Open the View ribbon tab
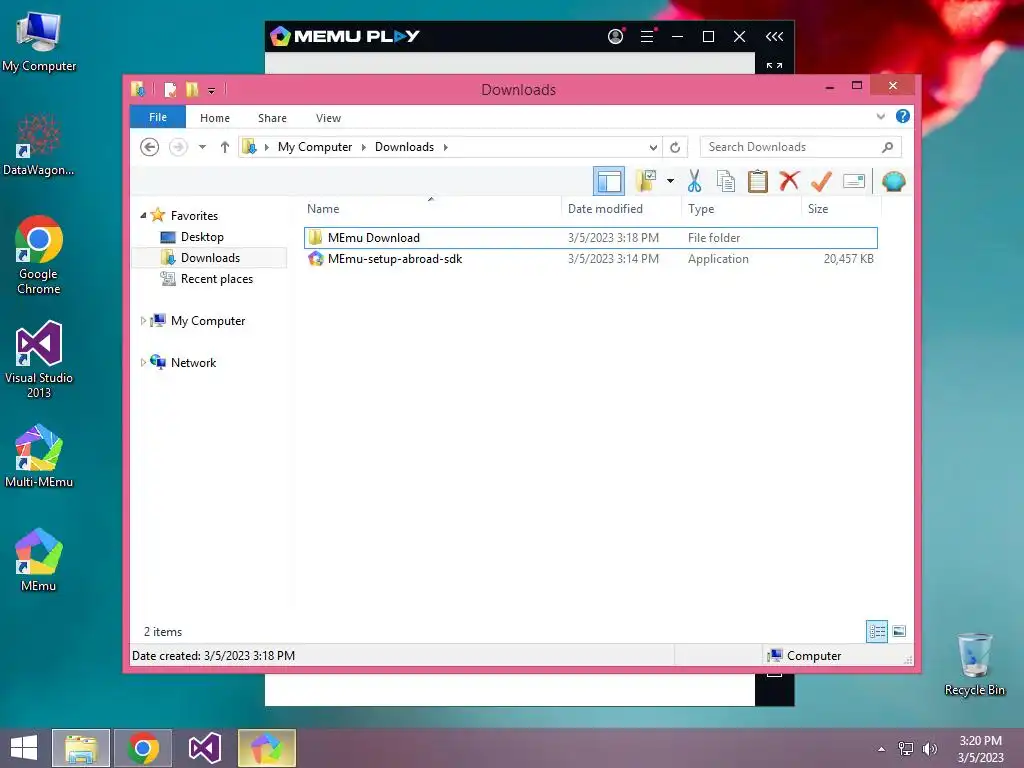The height and width of the screenshot is (768, 1024). click(x=328, y=118)
